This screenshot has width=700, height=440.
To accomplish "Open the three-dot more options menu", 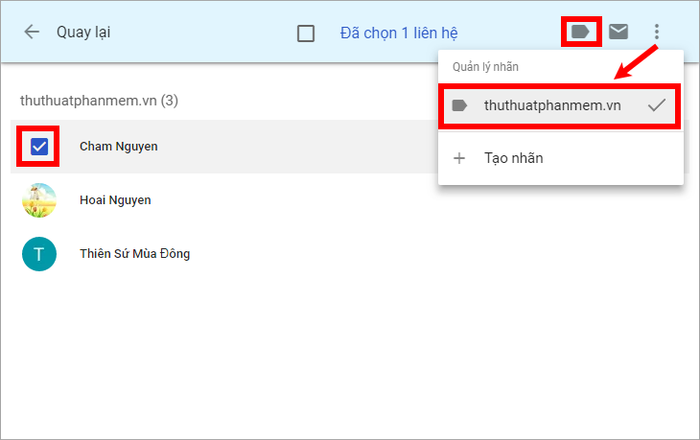I will [x=656, y=32].
